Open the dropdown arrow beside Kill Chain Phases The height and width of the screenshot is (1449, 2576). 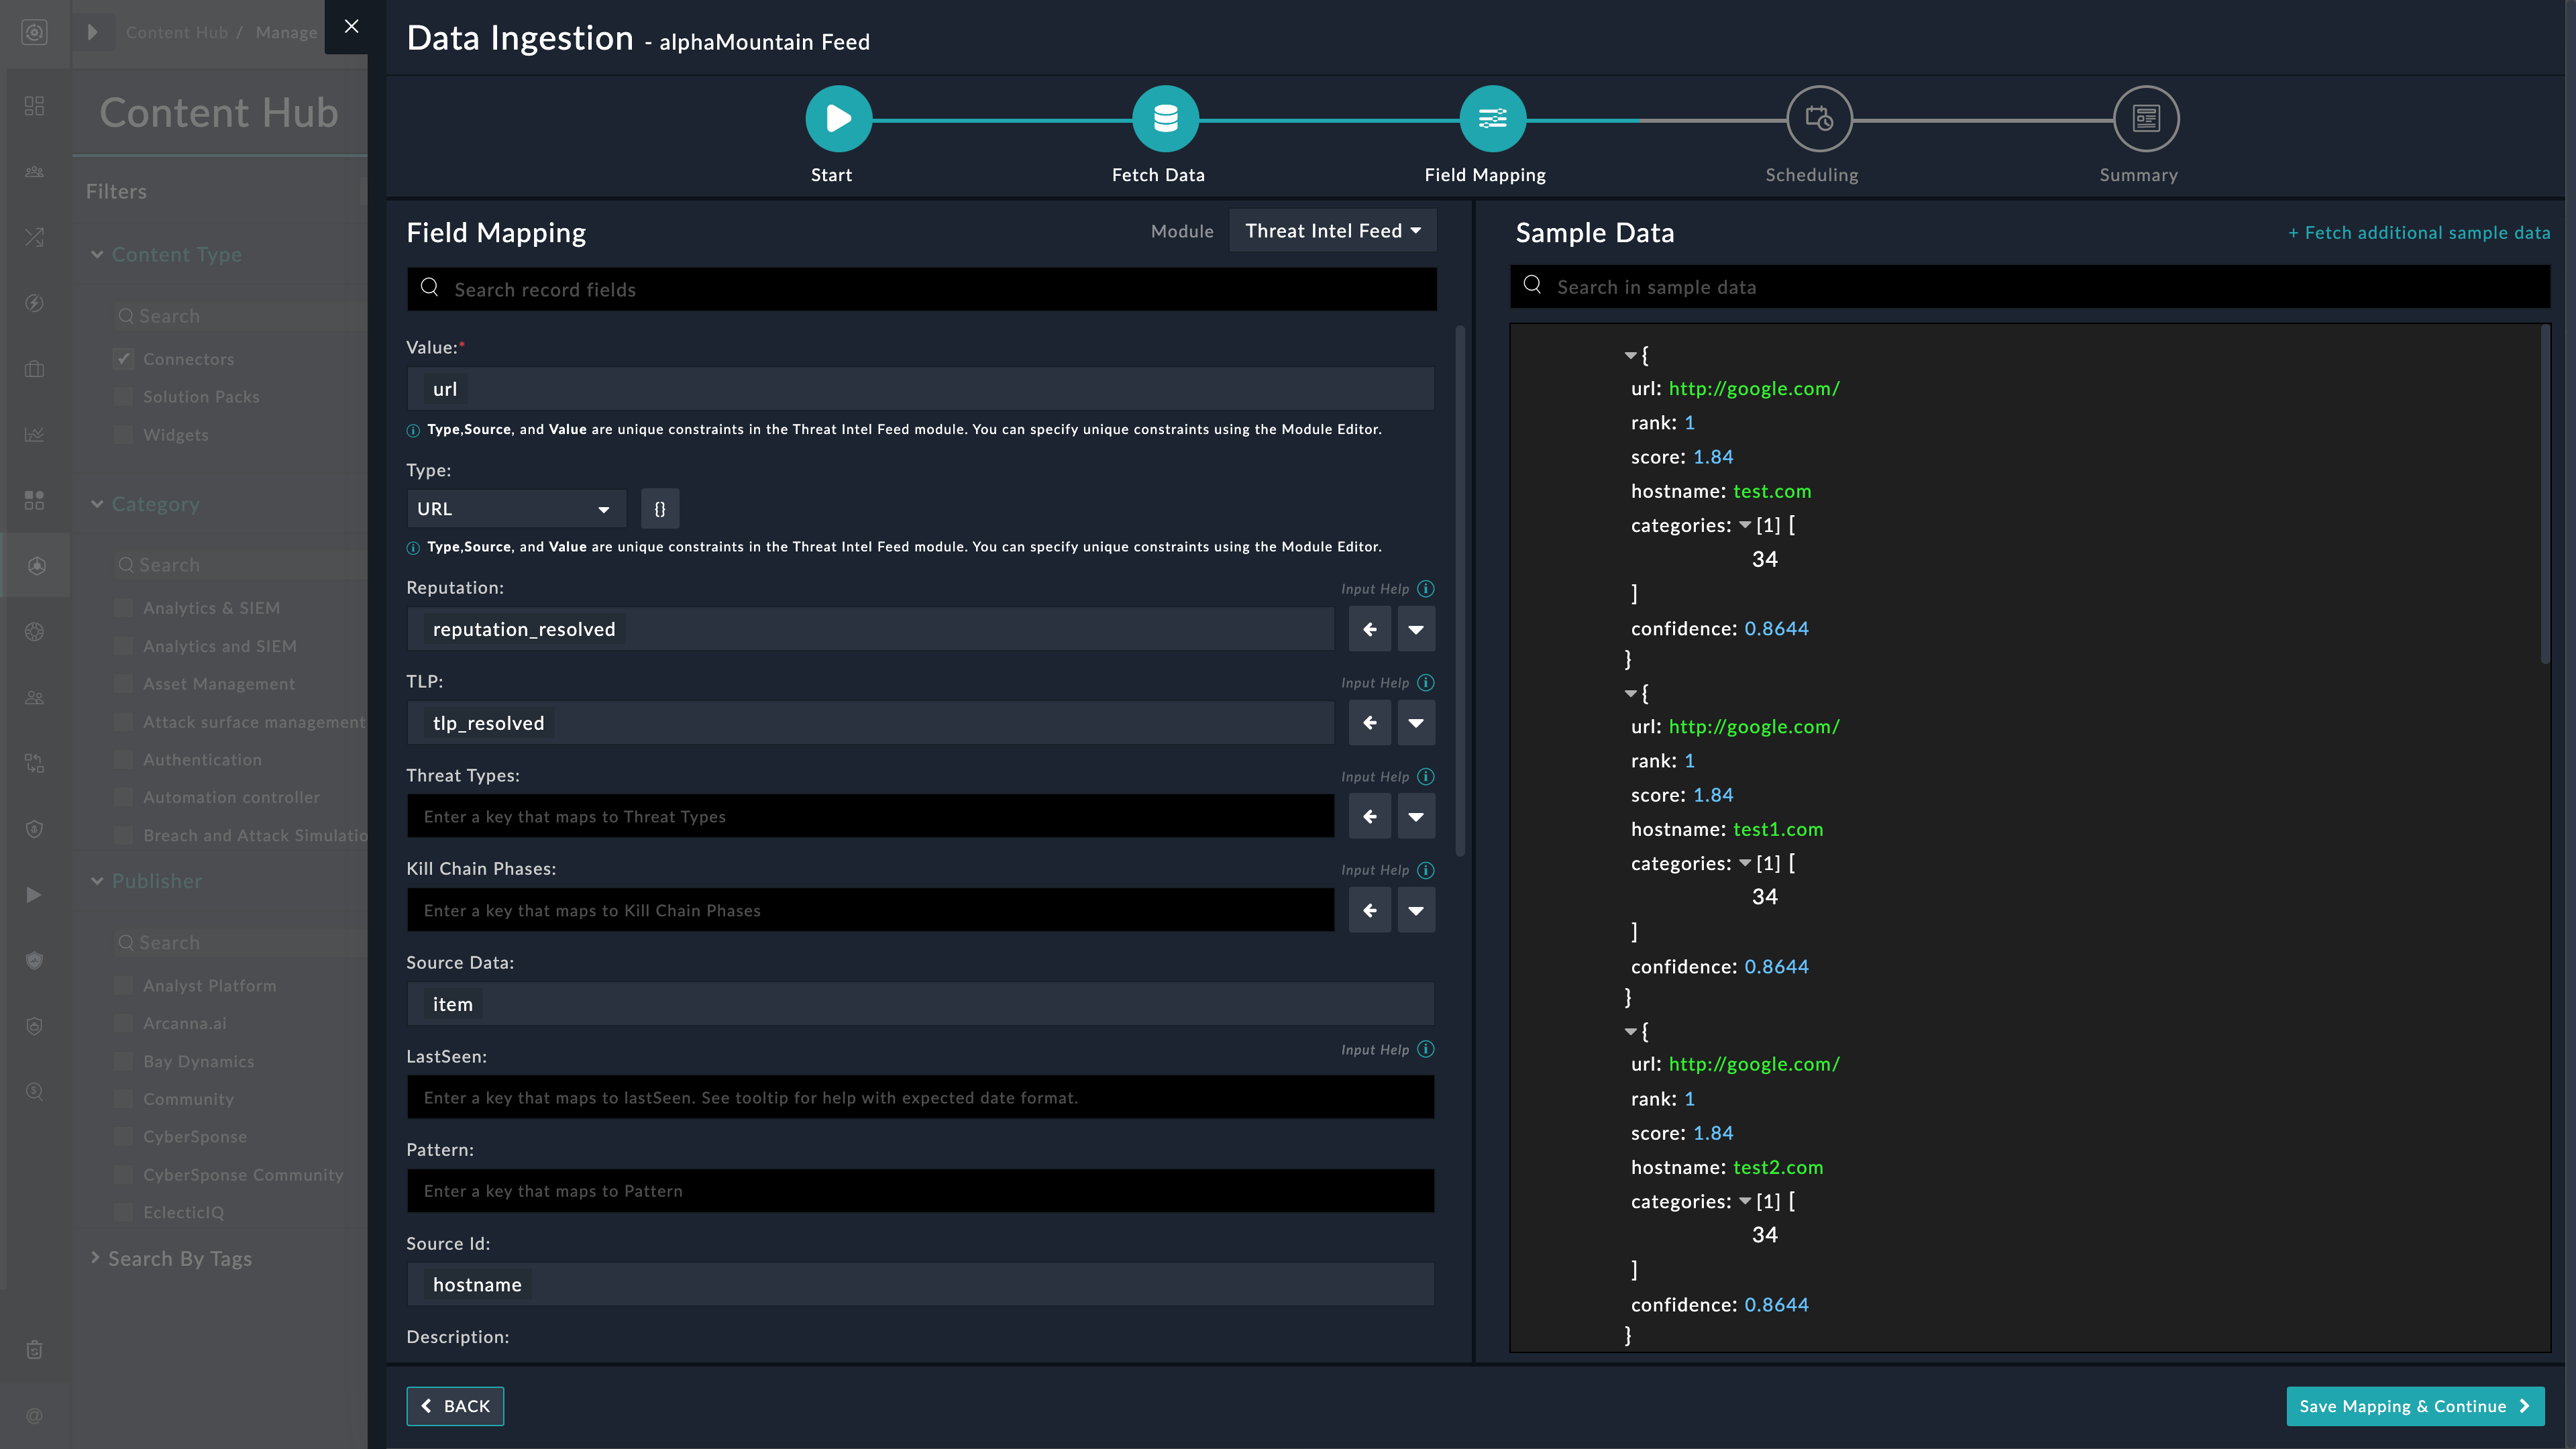pos(1416,910)
